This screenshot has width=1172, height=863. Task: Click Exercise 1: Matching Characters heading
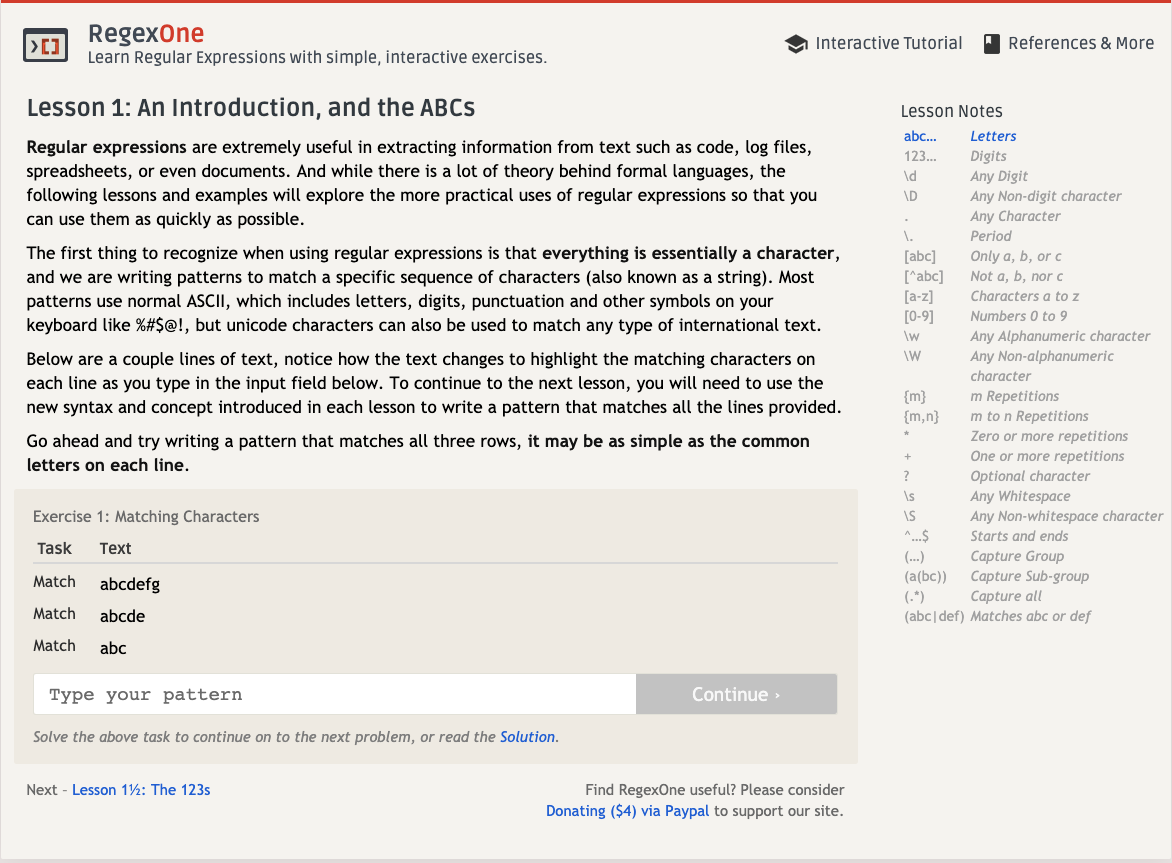(146, 516)
